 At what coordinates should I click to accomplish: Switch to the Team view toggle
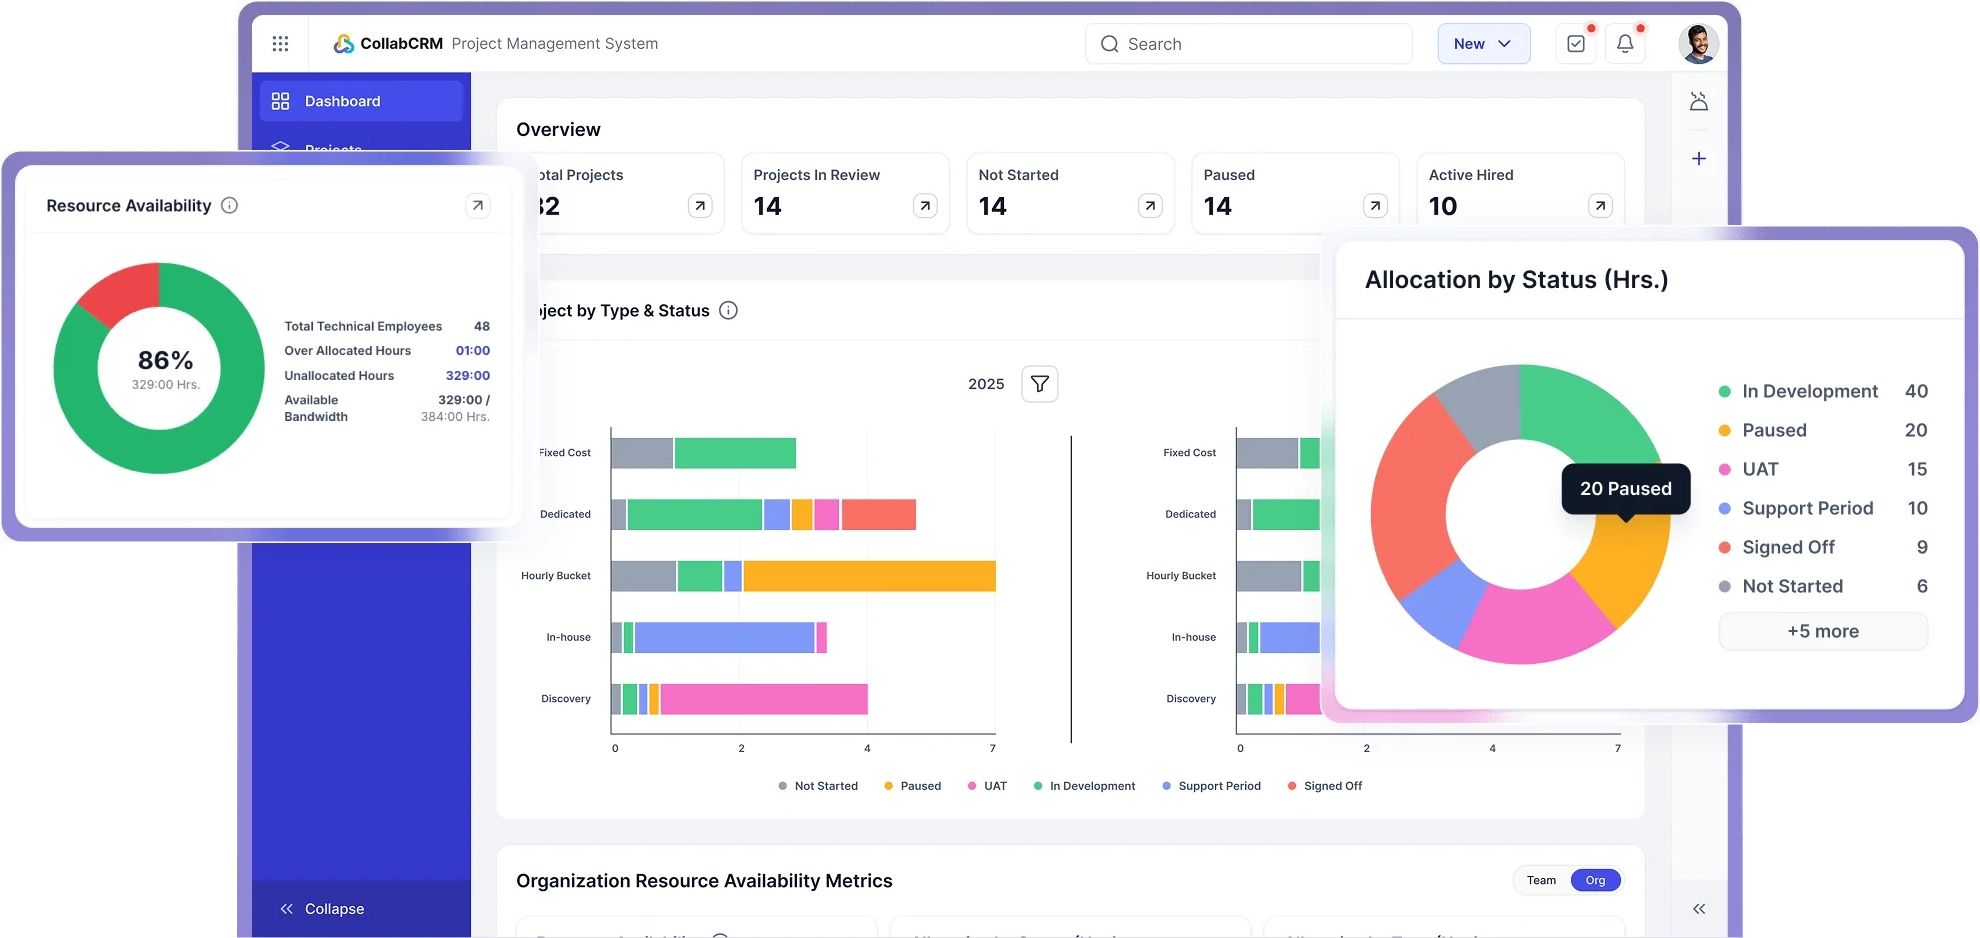tap(1541, 880)
